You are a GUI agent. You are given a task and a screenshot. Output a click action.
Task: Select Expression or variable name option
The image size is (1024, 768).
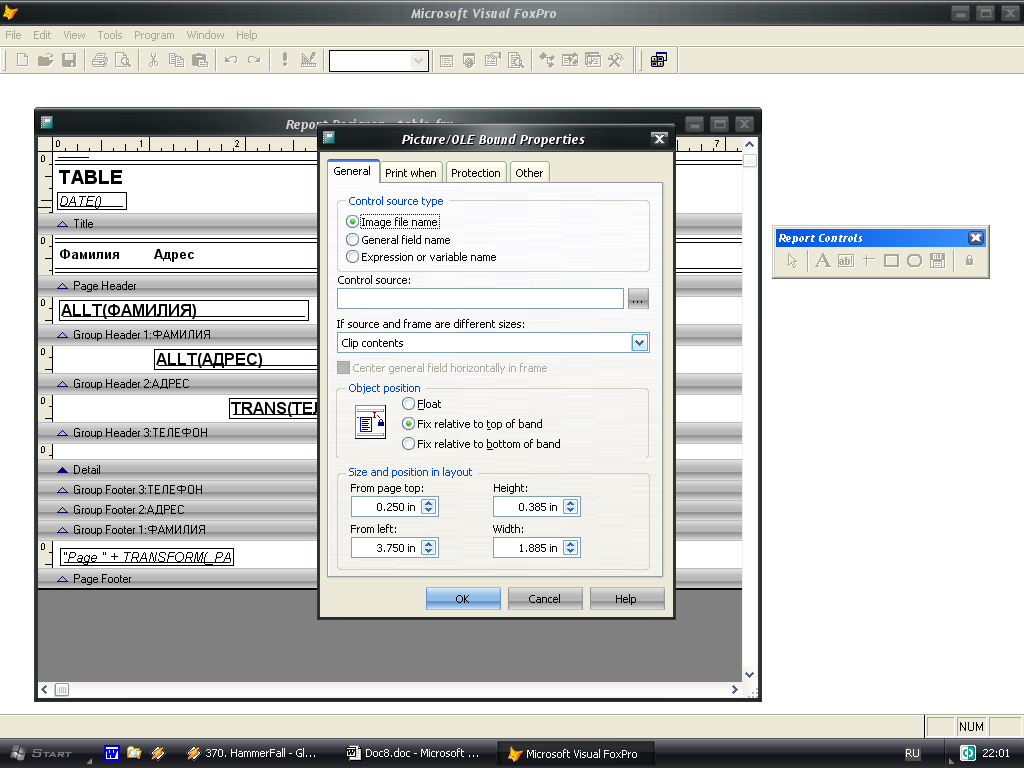point(353,257)
